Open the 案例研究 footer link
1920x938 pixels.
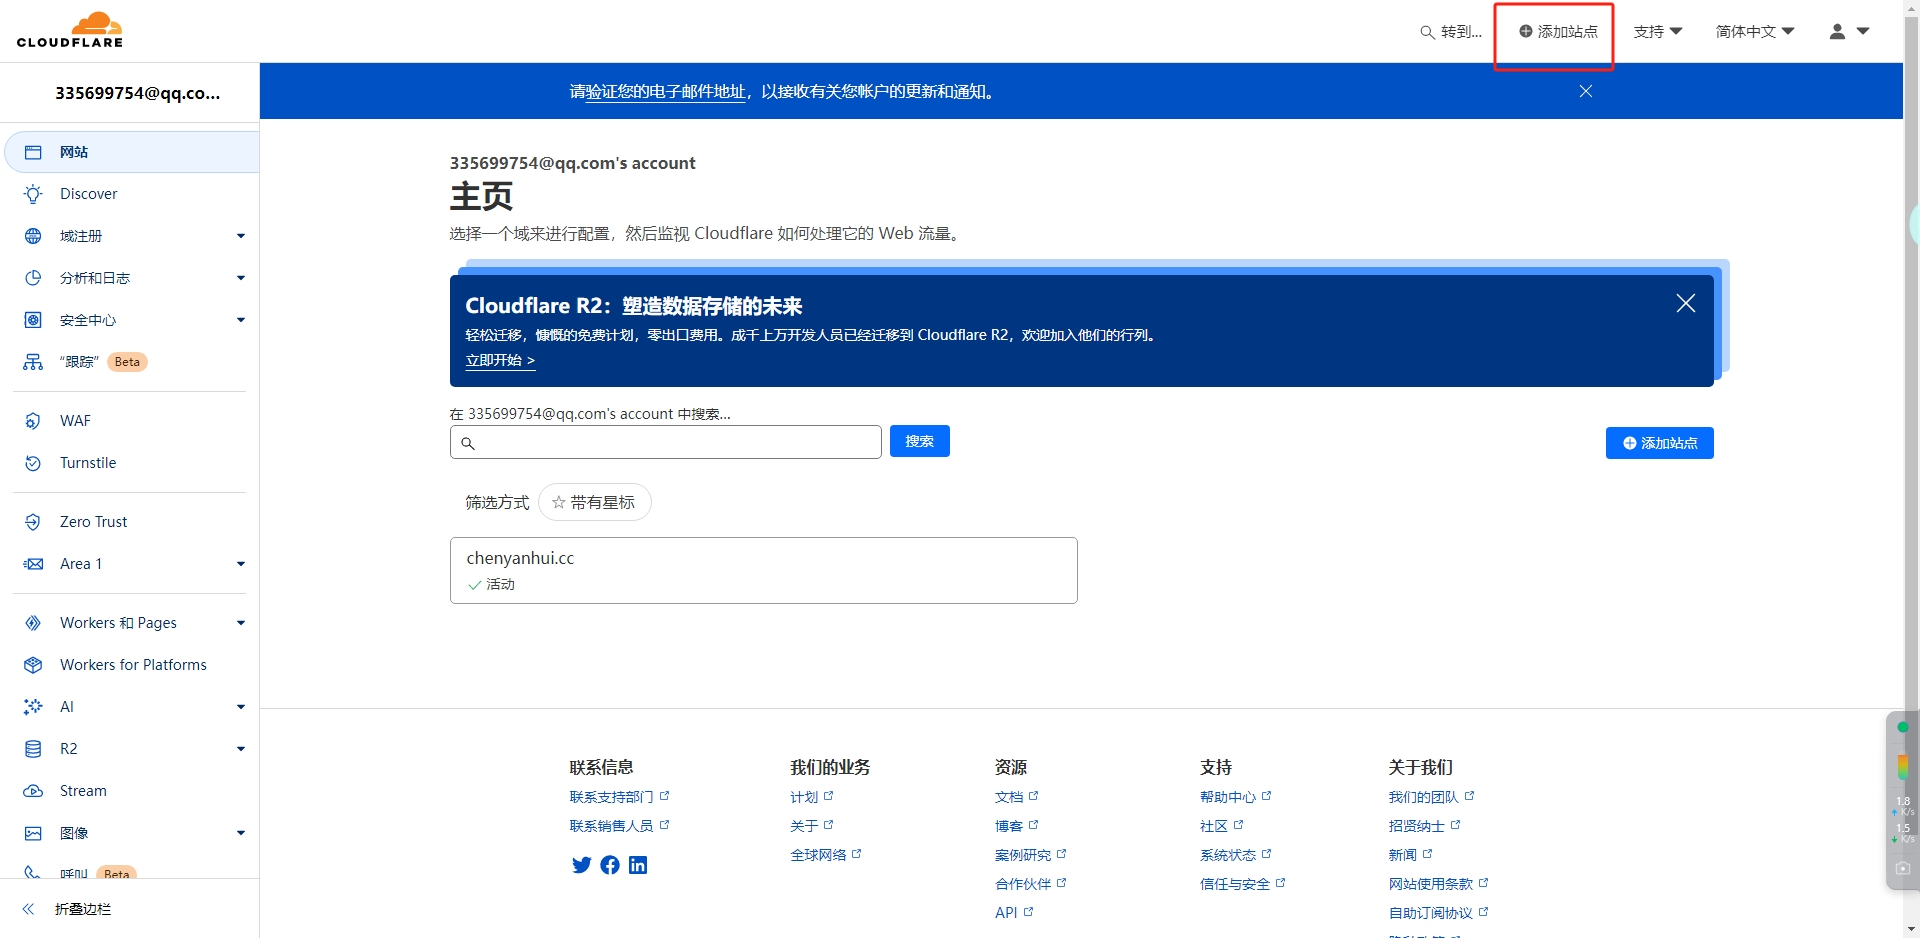[x=1031, y=855]
